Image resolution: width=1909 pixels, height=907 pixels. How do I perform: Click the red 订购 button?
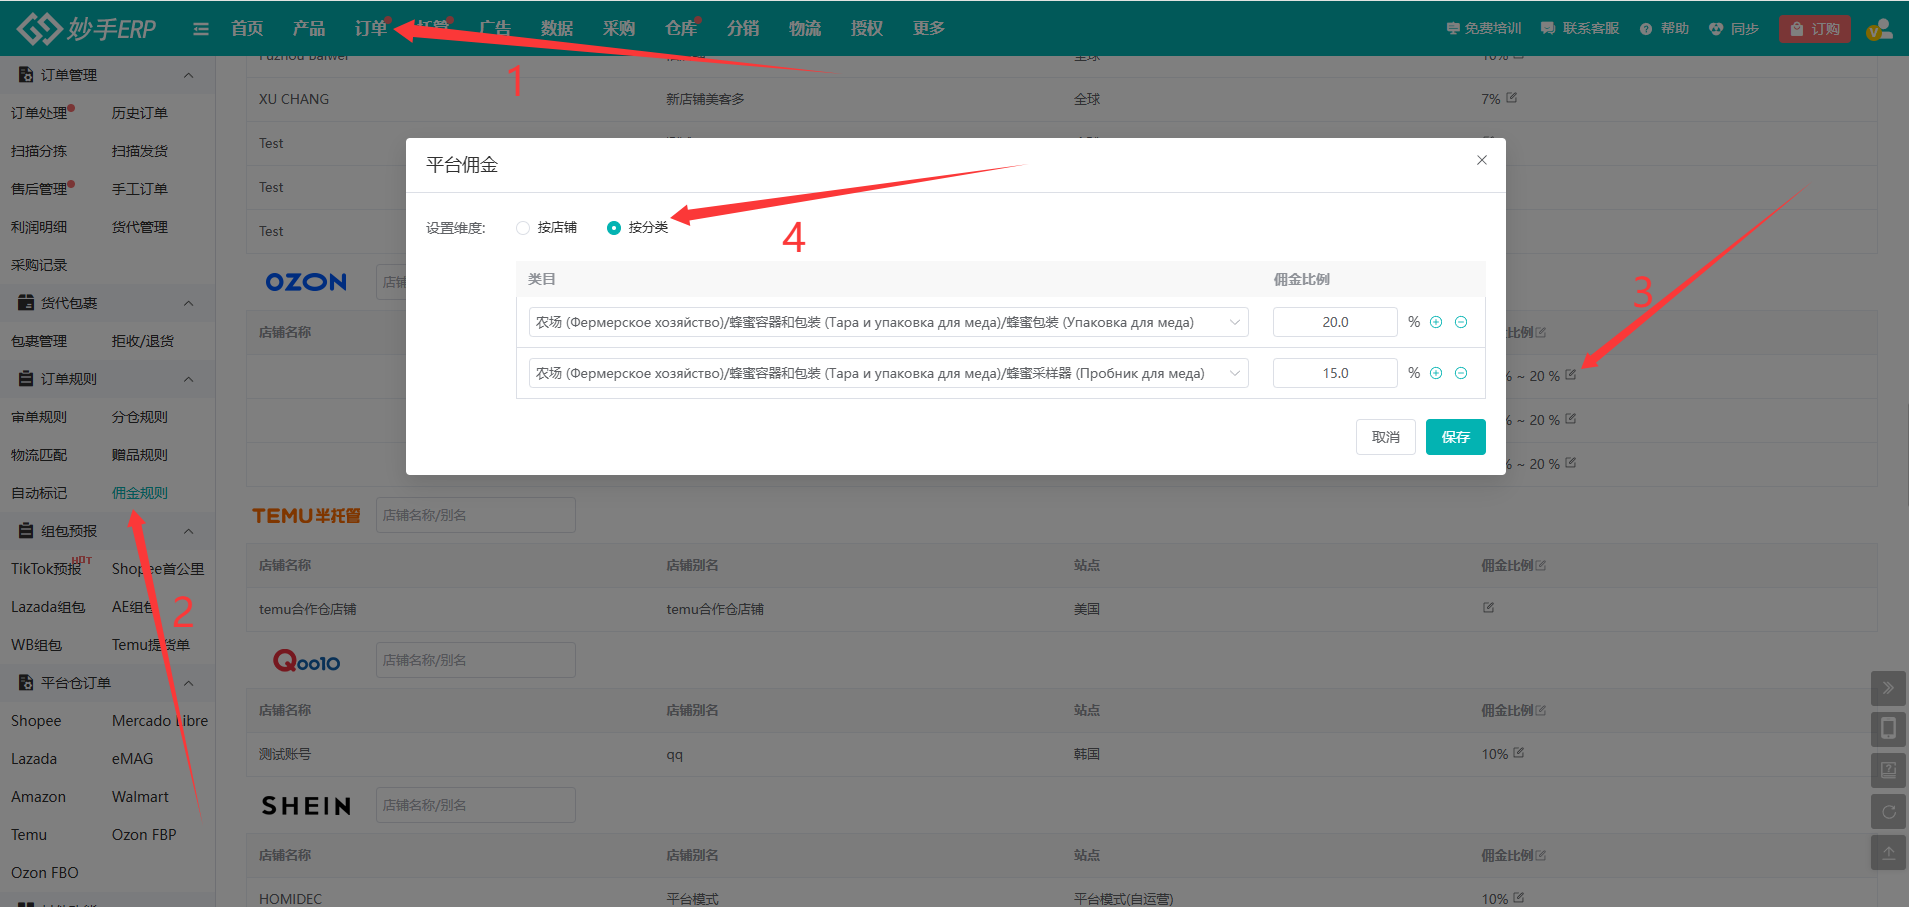[x=1815, y=29]
